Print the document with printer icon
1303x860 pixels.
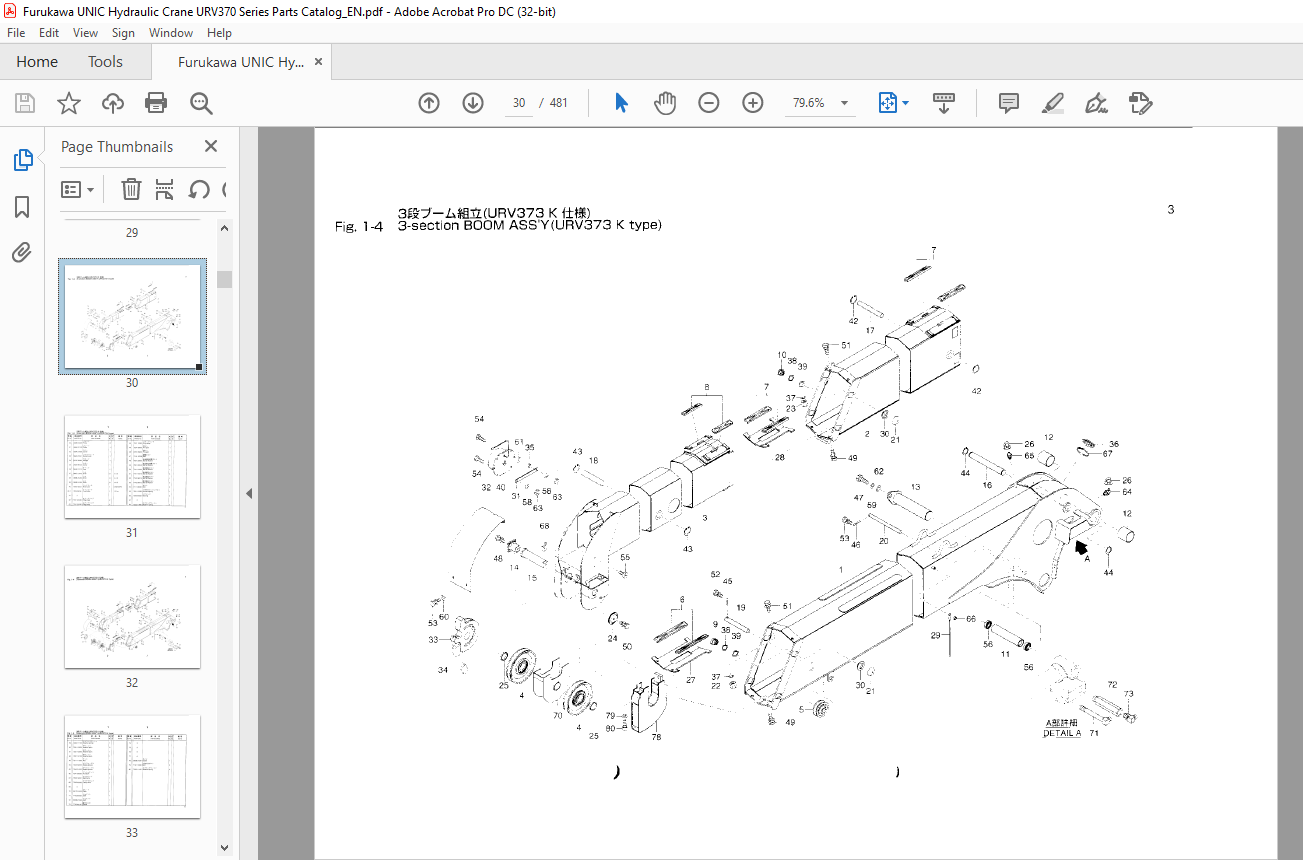tap(156, 103)
